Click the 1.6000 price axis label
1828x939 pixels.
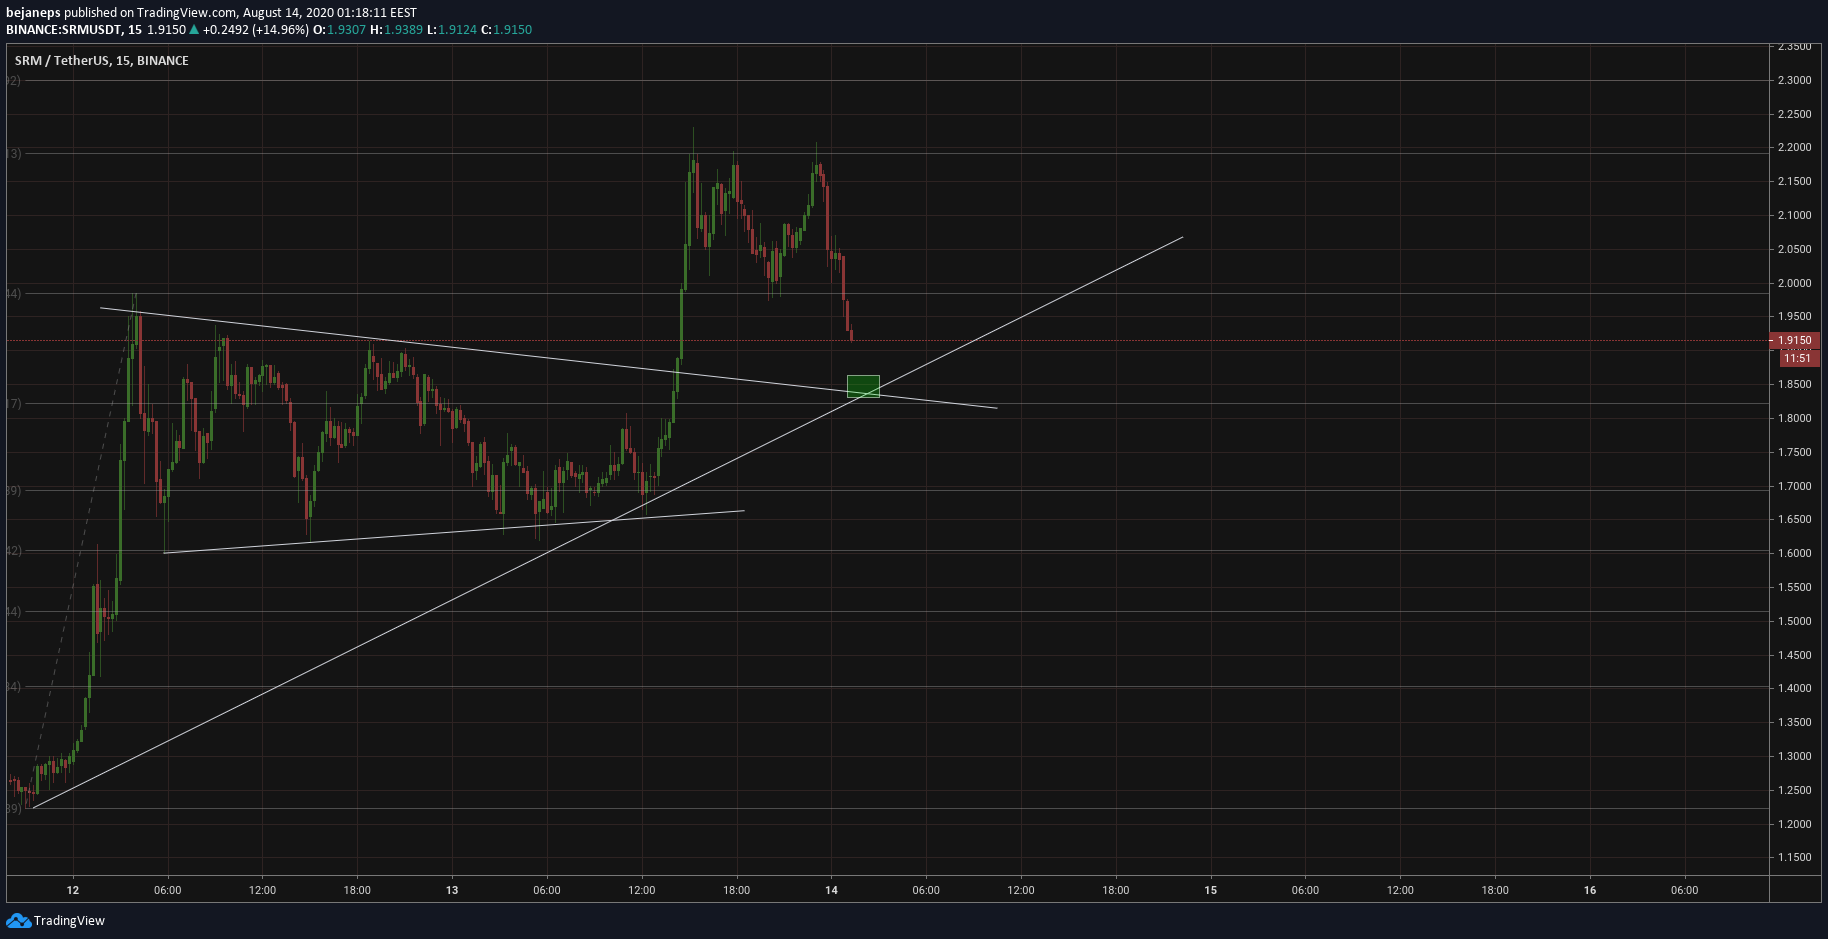click(1794, 554)
